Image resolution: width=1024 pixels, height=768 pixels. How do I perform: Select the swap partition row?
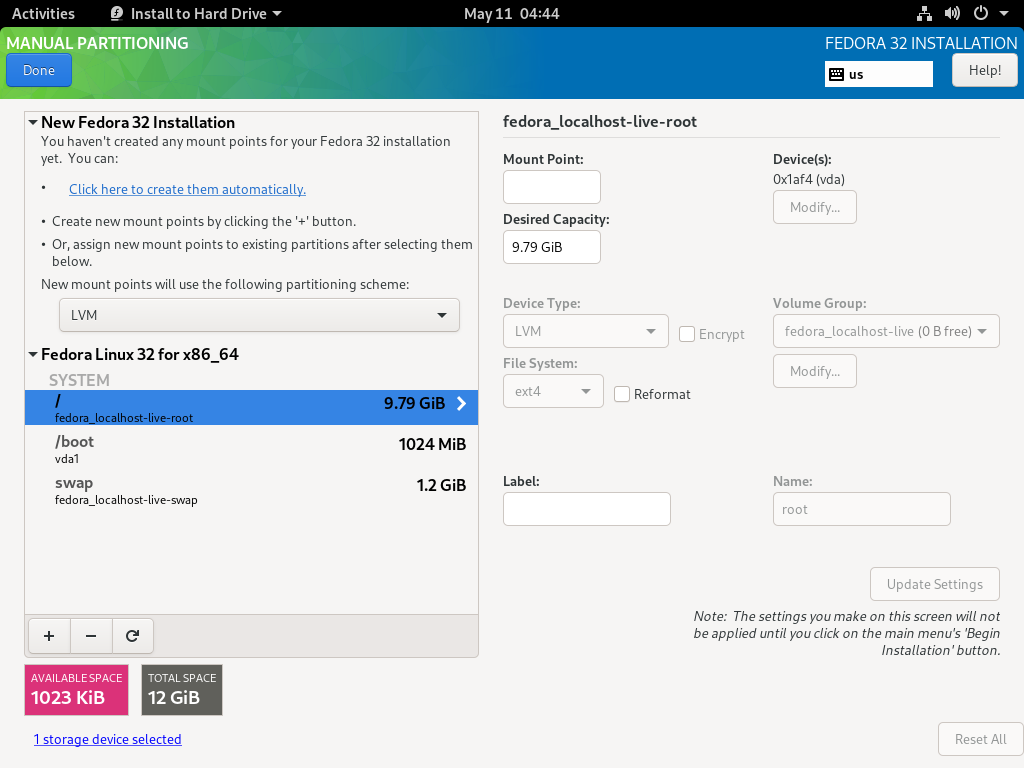251,490
